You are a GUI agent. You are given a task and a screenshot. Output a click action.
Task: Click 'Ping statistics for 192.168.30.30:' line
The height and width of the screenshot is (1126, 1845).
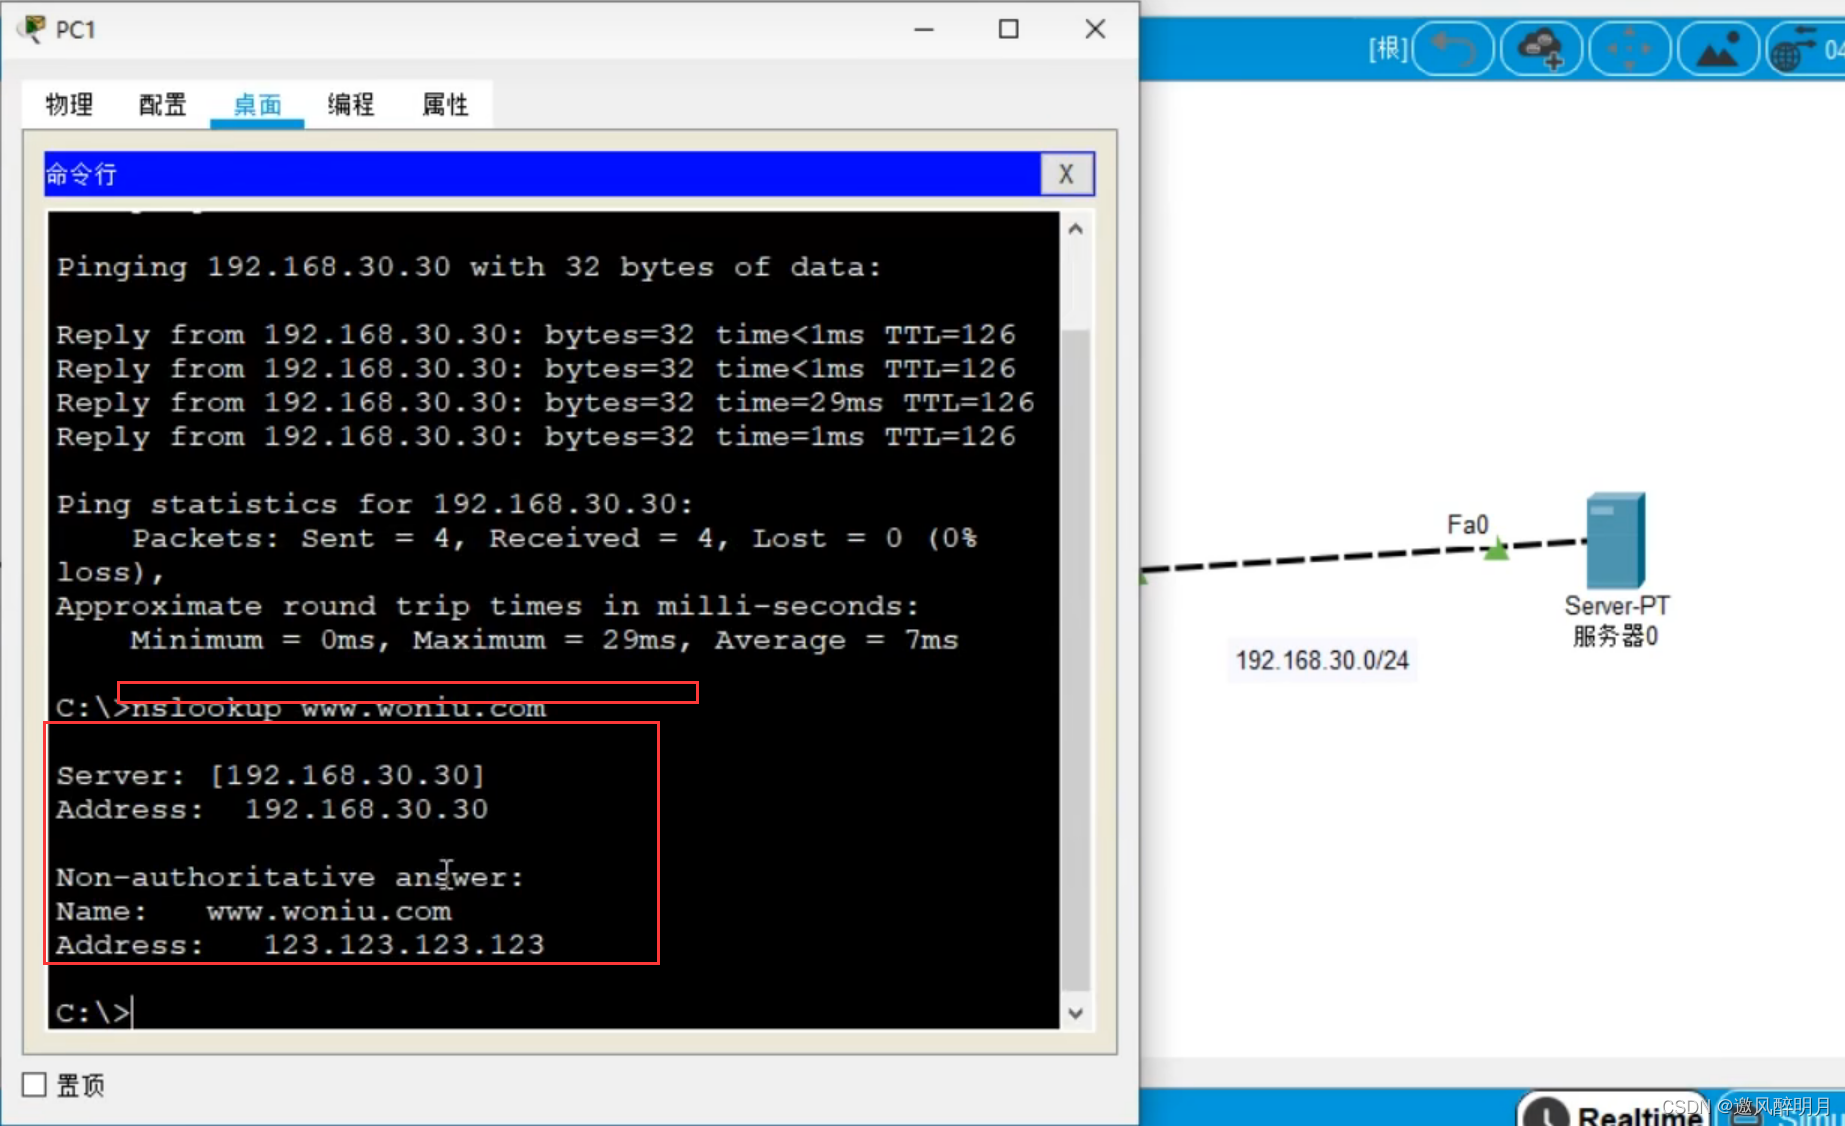[375, 504]
